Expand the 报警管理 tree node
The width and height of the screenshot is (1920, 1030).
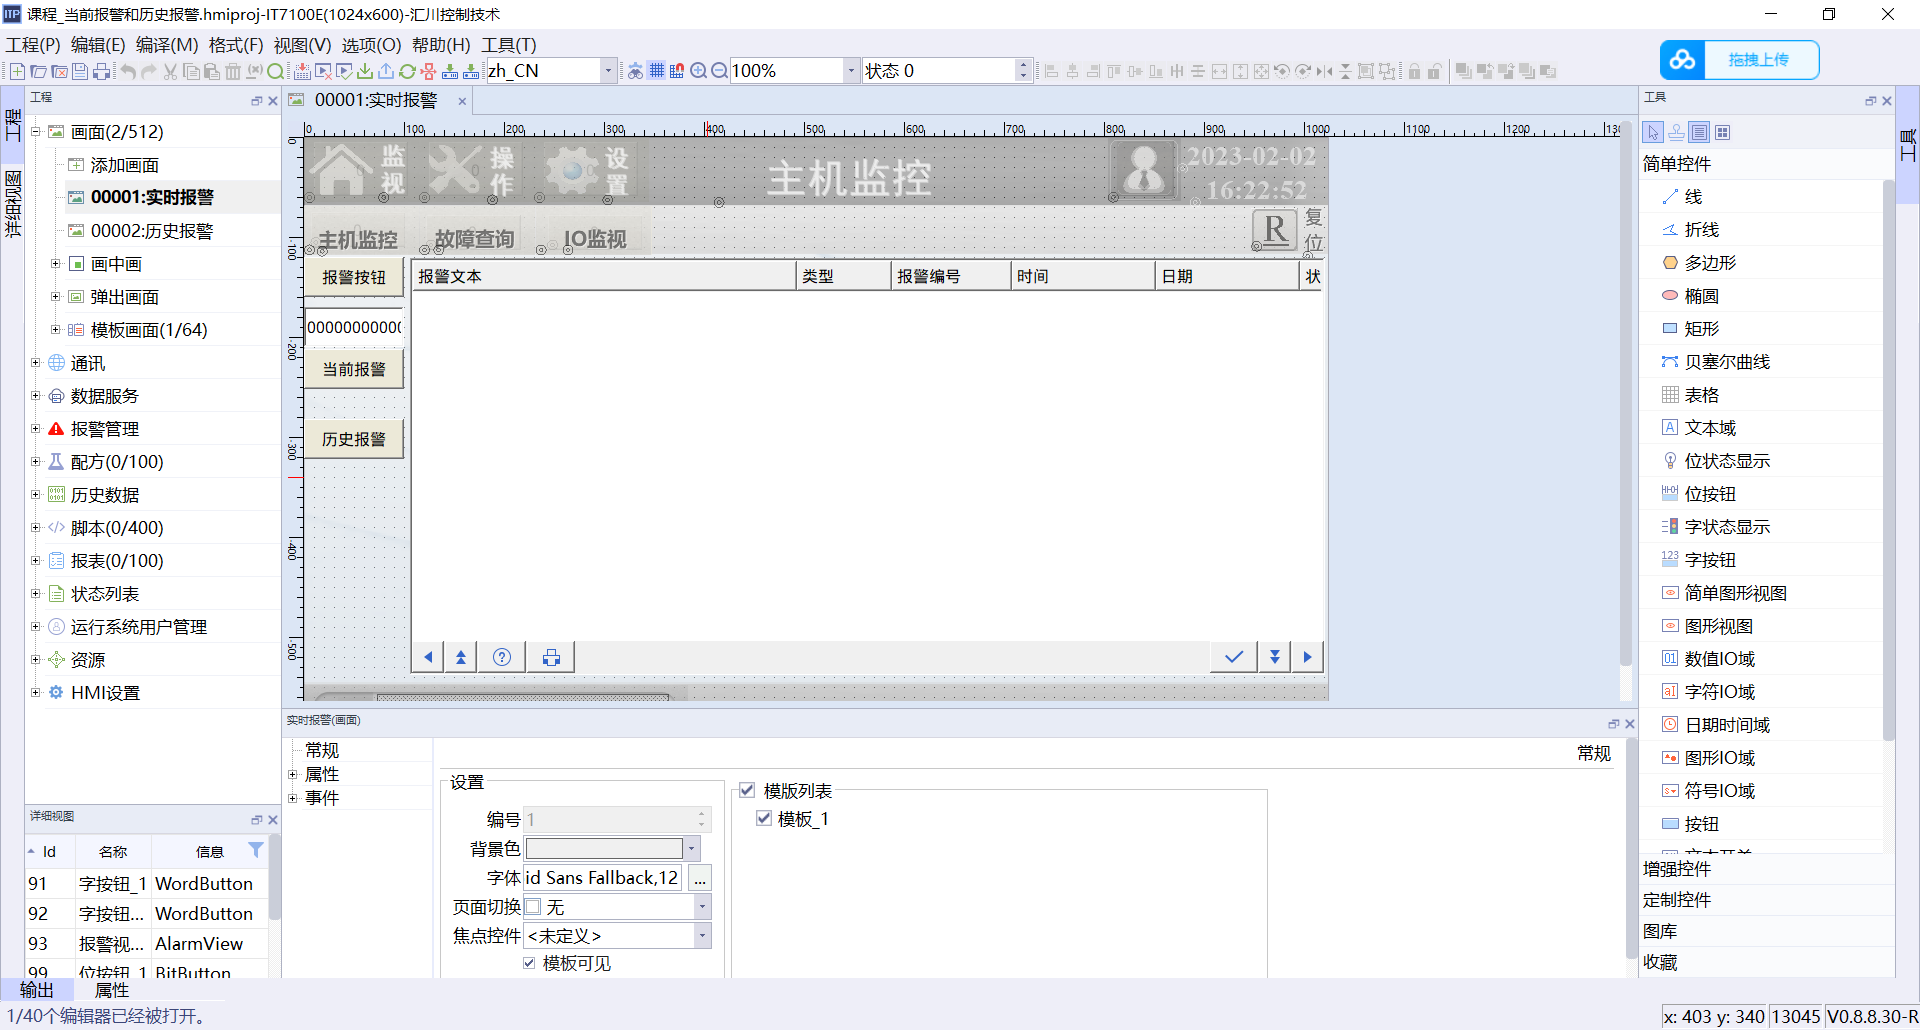(x=36, y=429)
